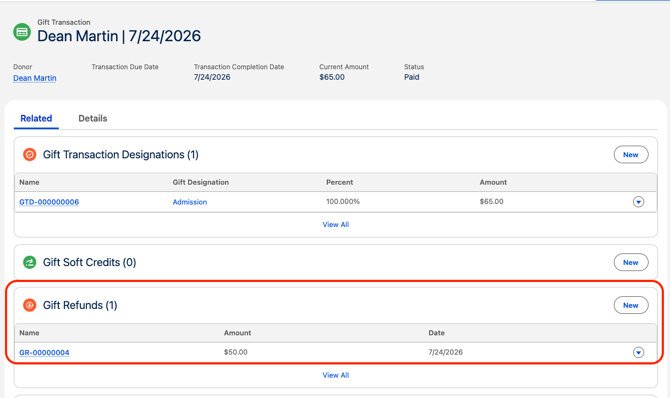
Task: Click the 100.000% percent cell
Action: [x=343, y=201]
